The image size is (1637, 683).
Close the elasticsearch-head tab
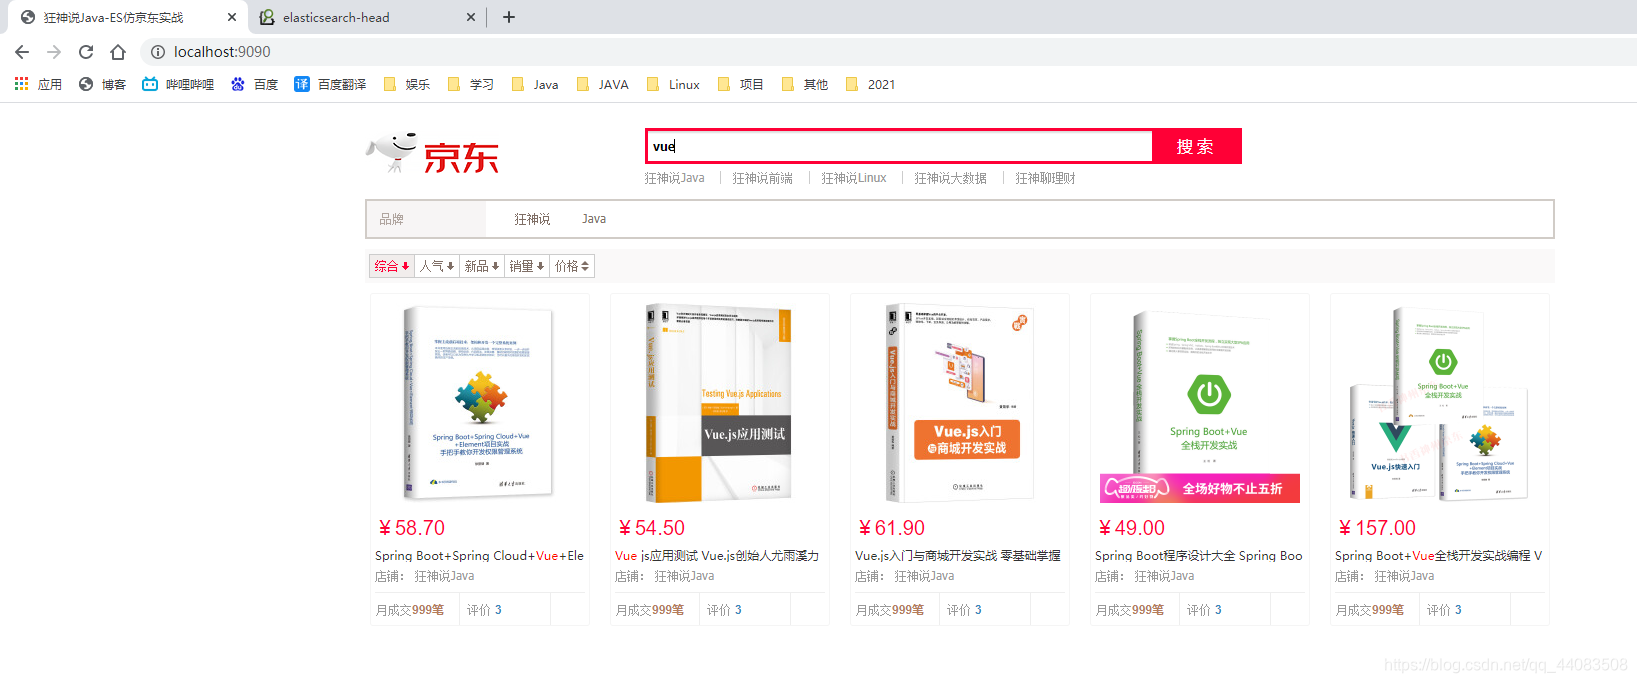pyautogui.click(x=472, y=17)
